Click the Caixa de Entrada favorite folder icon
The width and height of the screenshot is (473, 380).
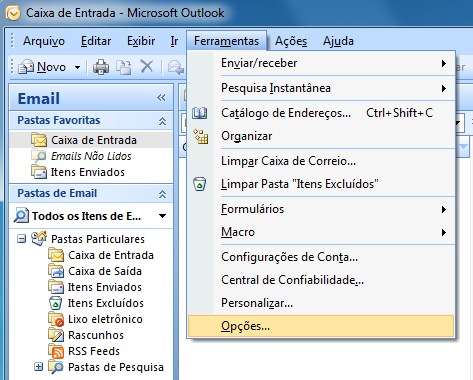point(39,140)
